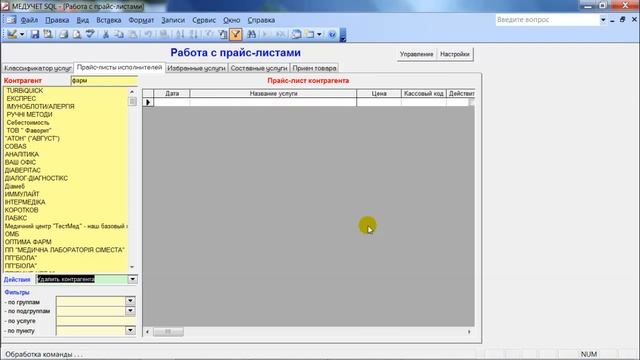Select 'ІНТЕРМЕДІКА' in the contractor list
Image resolution: width=640 pixels, height=360 pixels.
[x=25, y=202]
